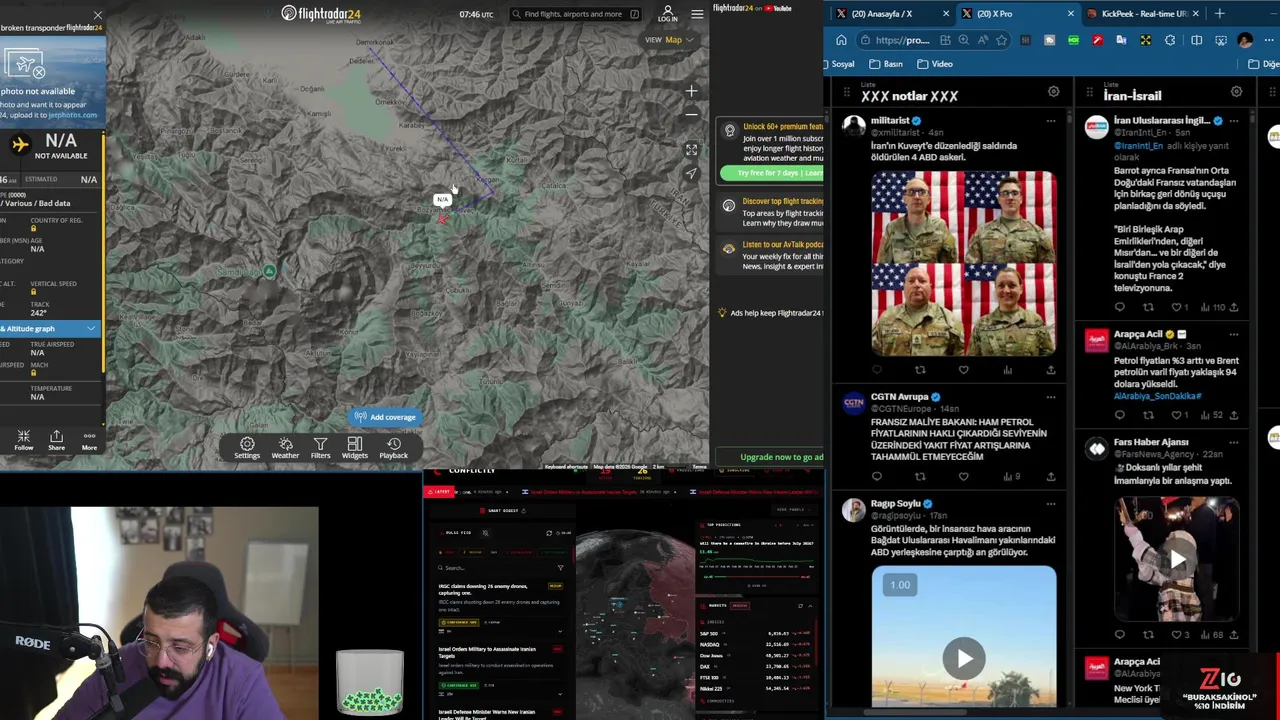Image resolution: width=1280 pixels, height=720 pixels.
Task: Open #AlArabiya_SonDakika hashtag link
Action: tap(1158, 396)
